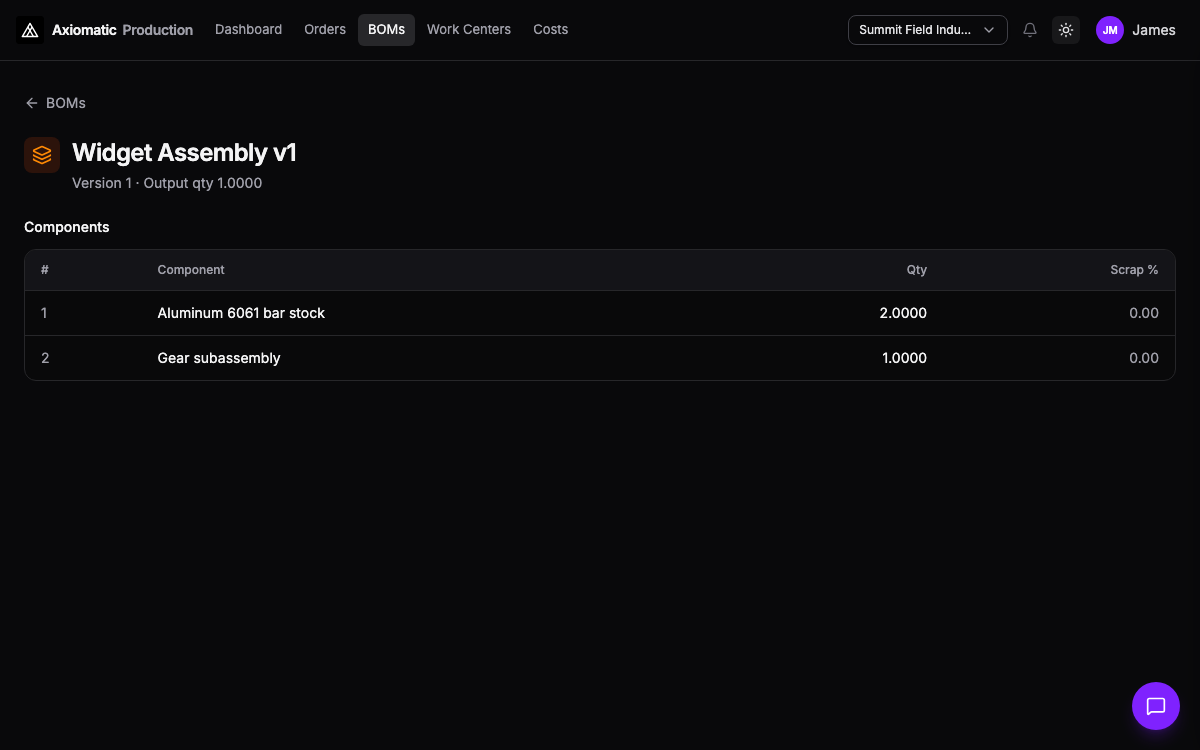
Task: Open the Aluminum 6061 bar stock row
Action: pos(600,313)
